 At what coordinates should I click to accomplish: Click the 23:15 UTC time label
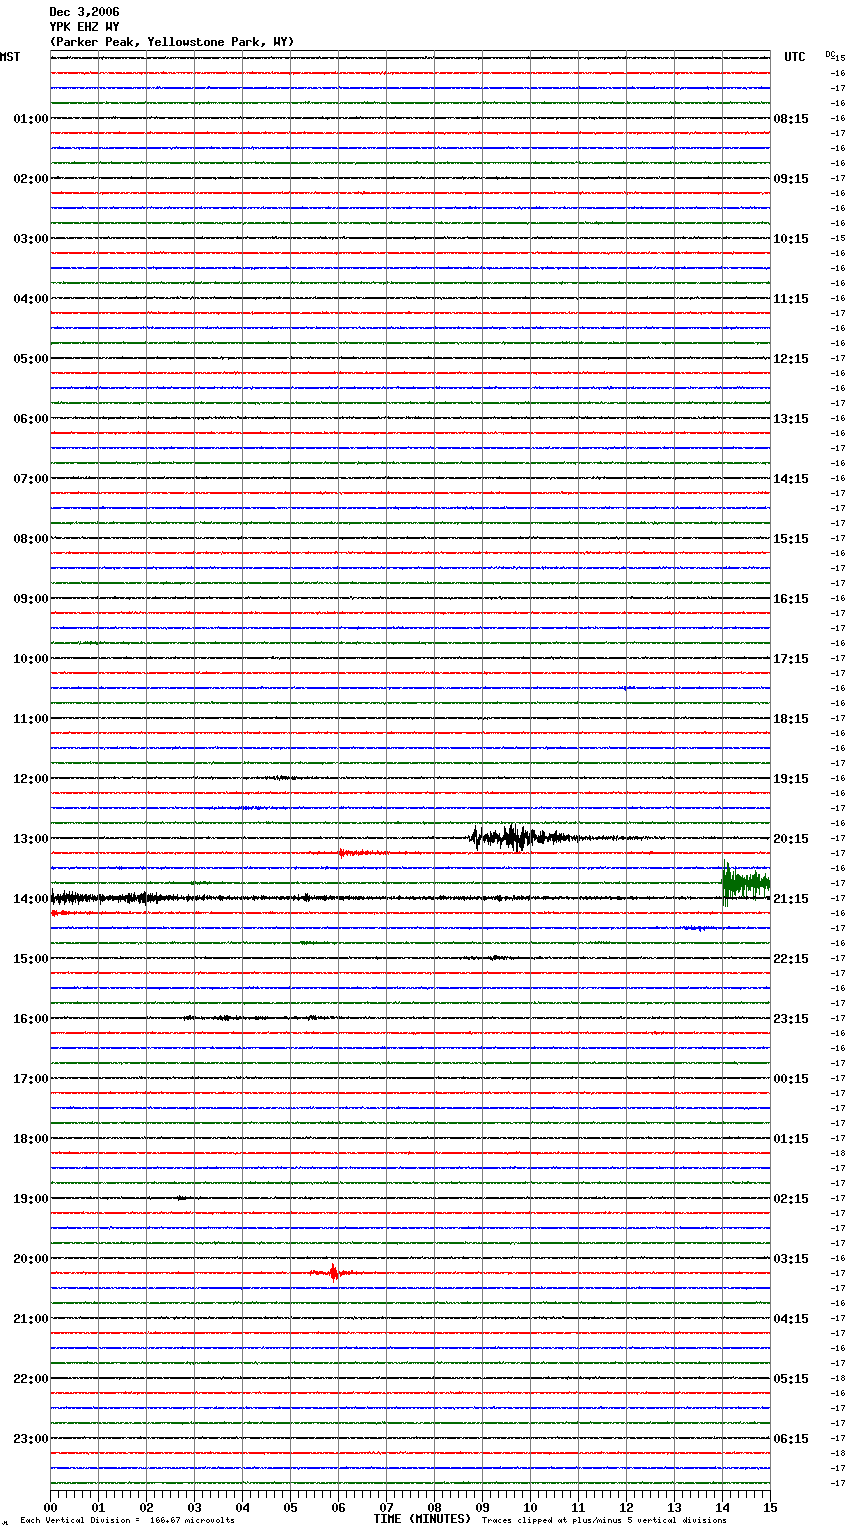pyautogui.click(x=791, y=1019)
